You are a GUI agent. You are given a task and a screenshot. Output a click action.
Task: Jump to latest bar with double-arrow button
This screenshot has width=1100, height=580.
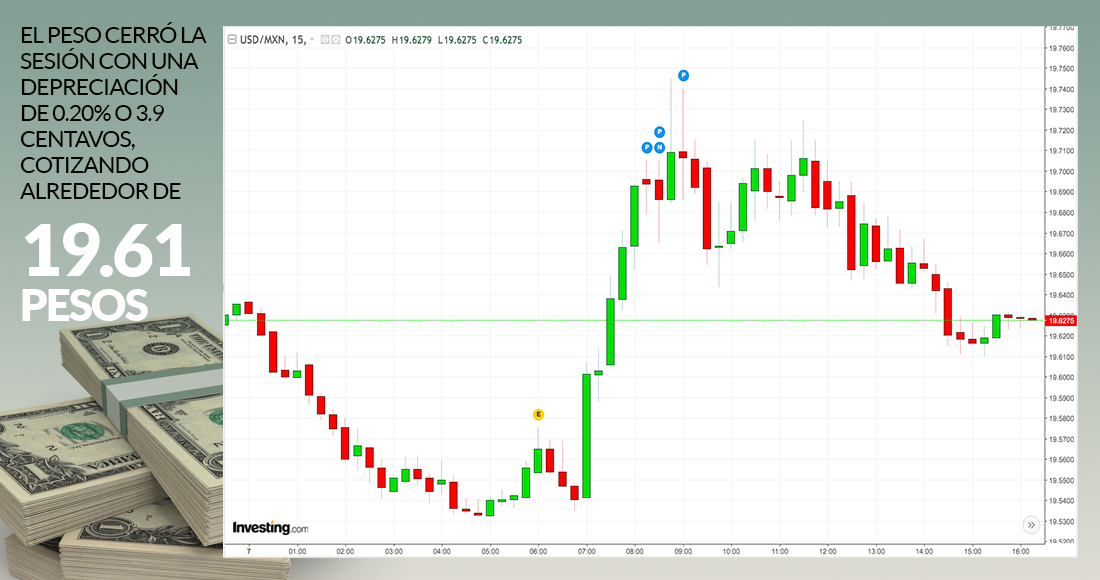[x=1030, y=524]
